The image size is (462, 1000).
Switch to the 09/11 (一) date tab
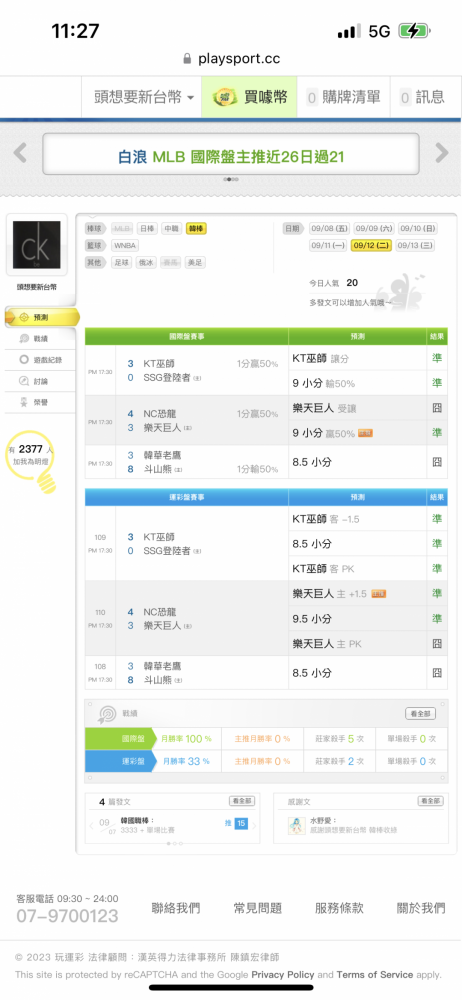[x=328, y=246]
